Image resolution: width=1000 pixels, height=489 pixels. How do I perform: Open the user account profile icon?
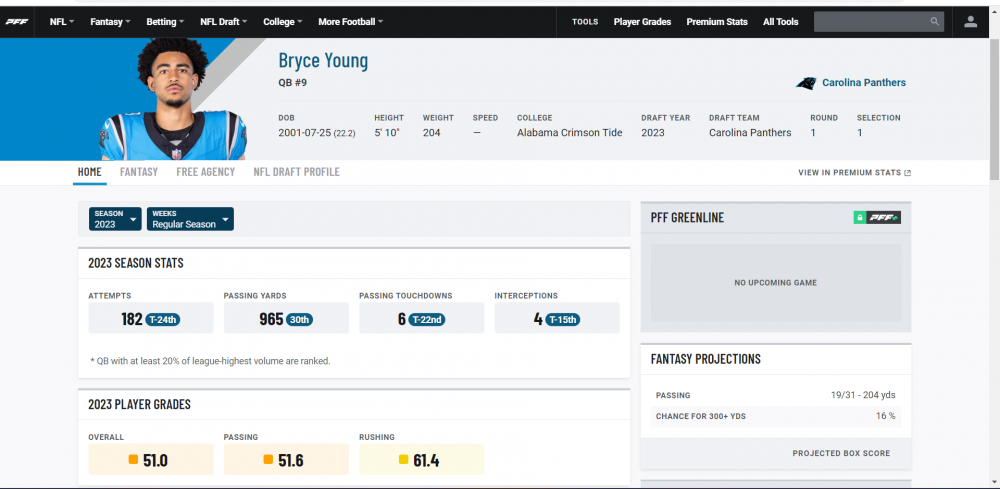(x=971, y=21)
